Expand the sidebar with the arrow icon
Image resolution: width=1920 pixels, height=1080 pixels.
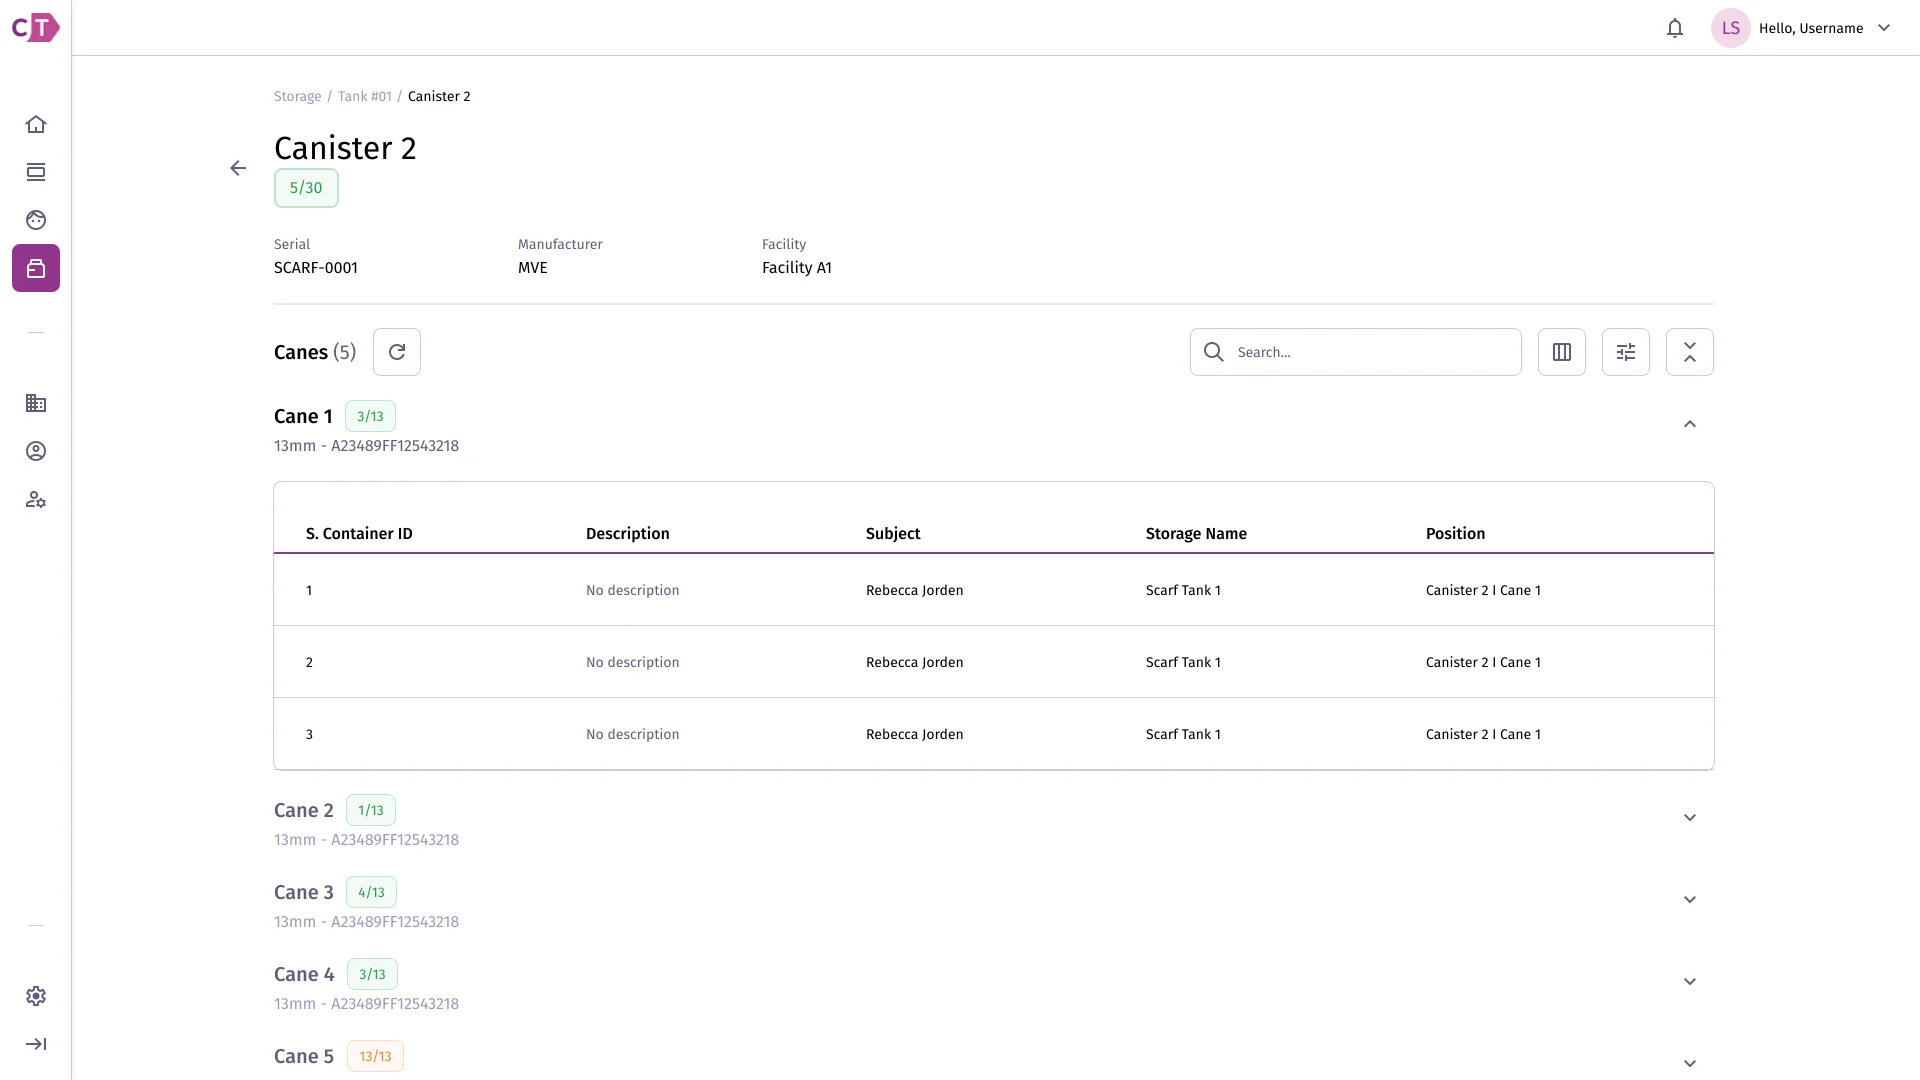36,1044
